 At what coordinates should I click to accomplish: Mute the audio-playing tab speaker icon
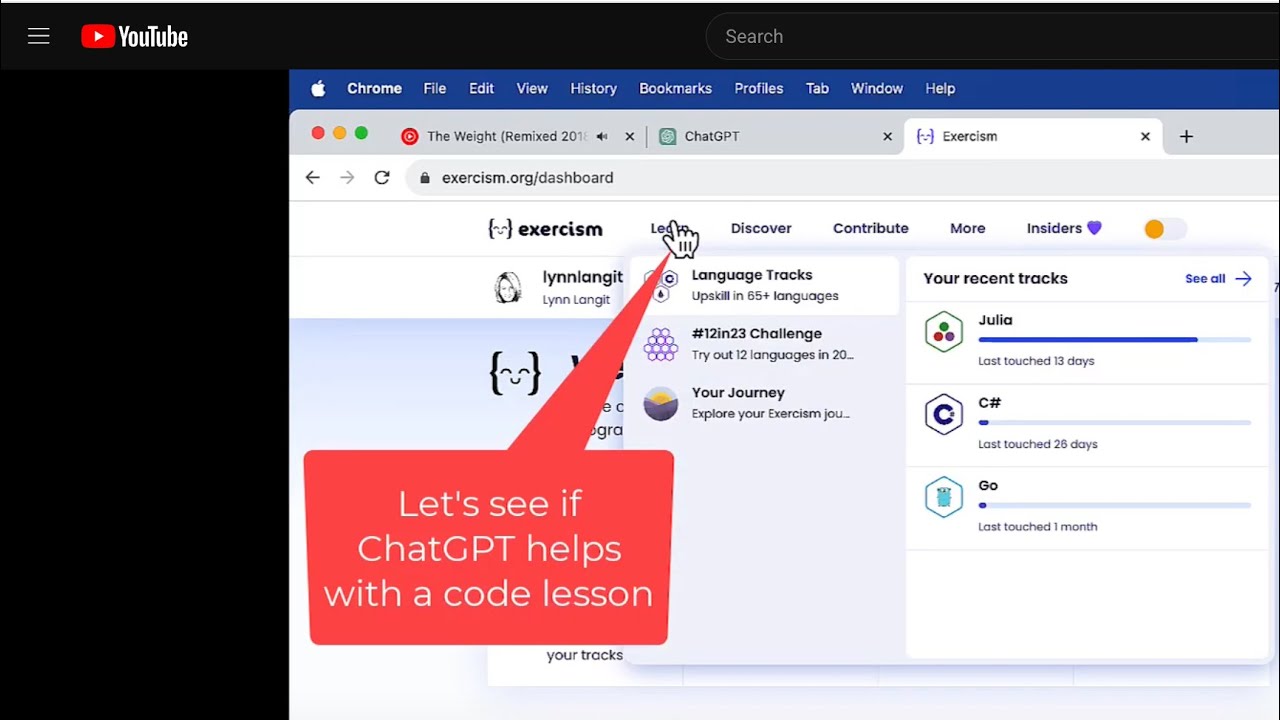pos(602,137)
